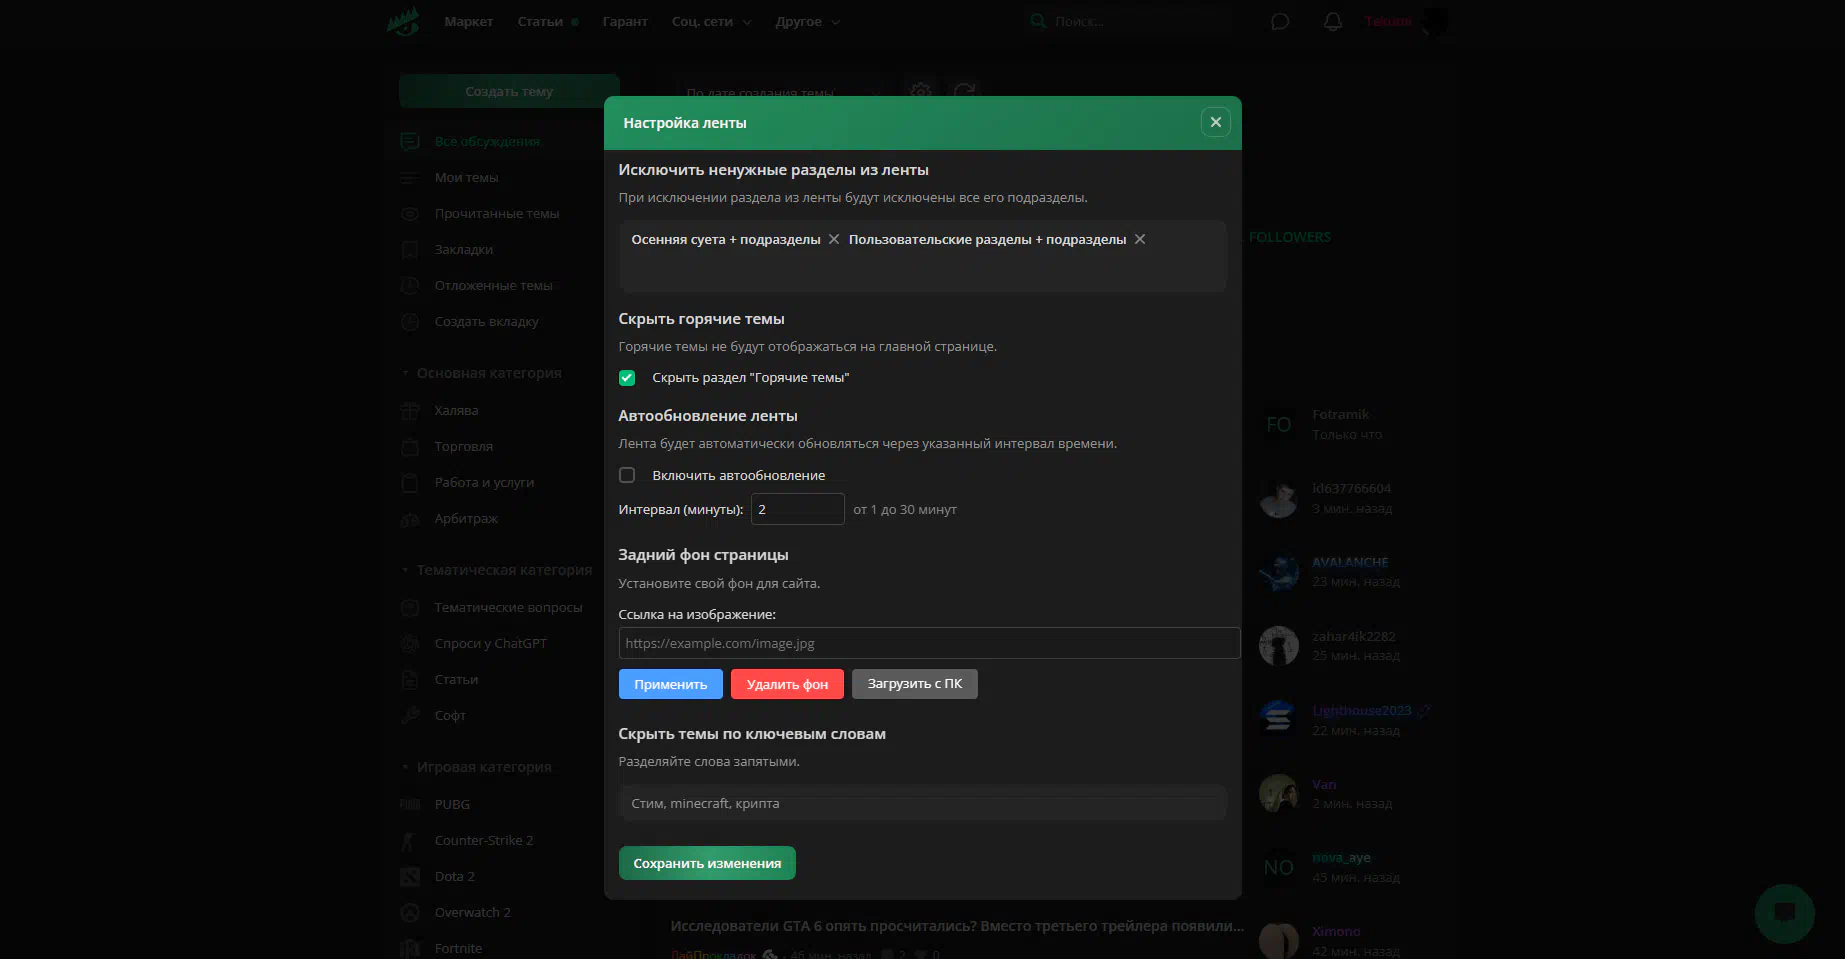Open notifications bell icon
This screenshot has height=959, width=1845.
1332,22
